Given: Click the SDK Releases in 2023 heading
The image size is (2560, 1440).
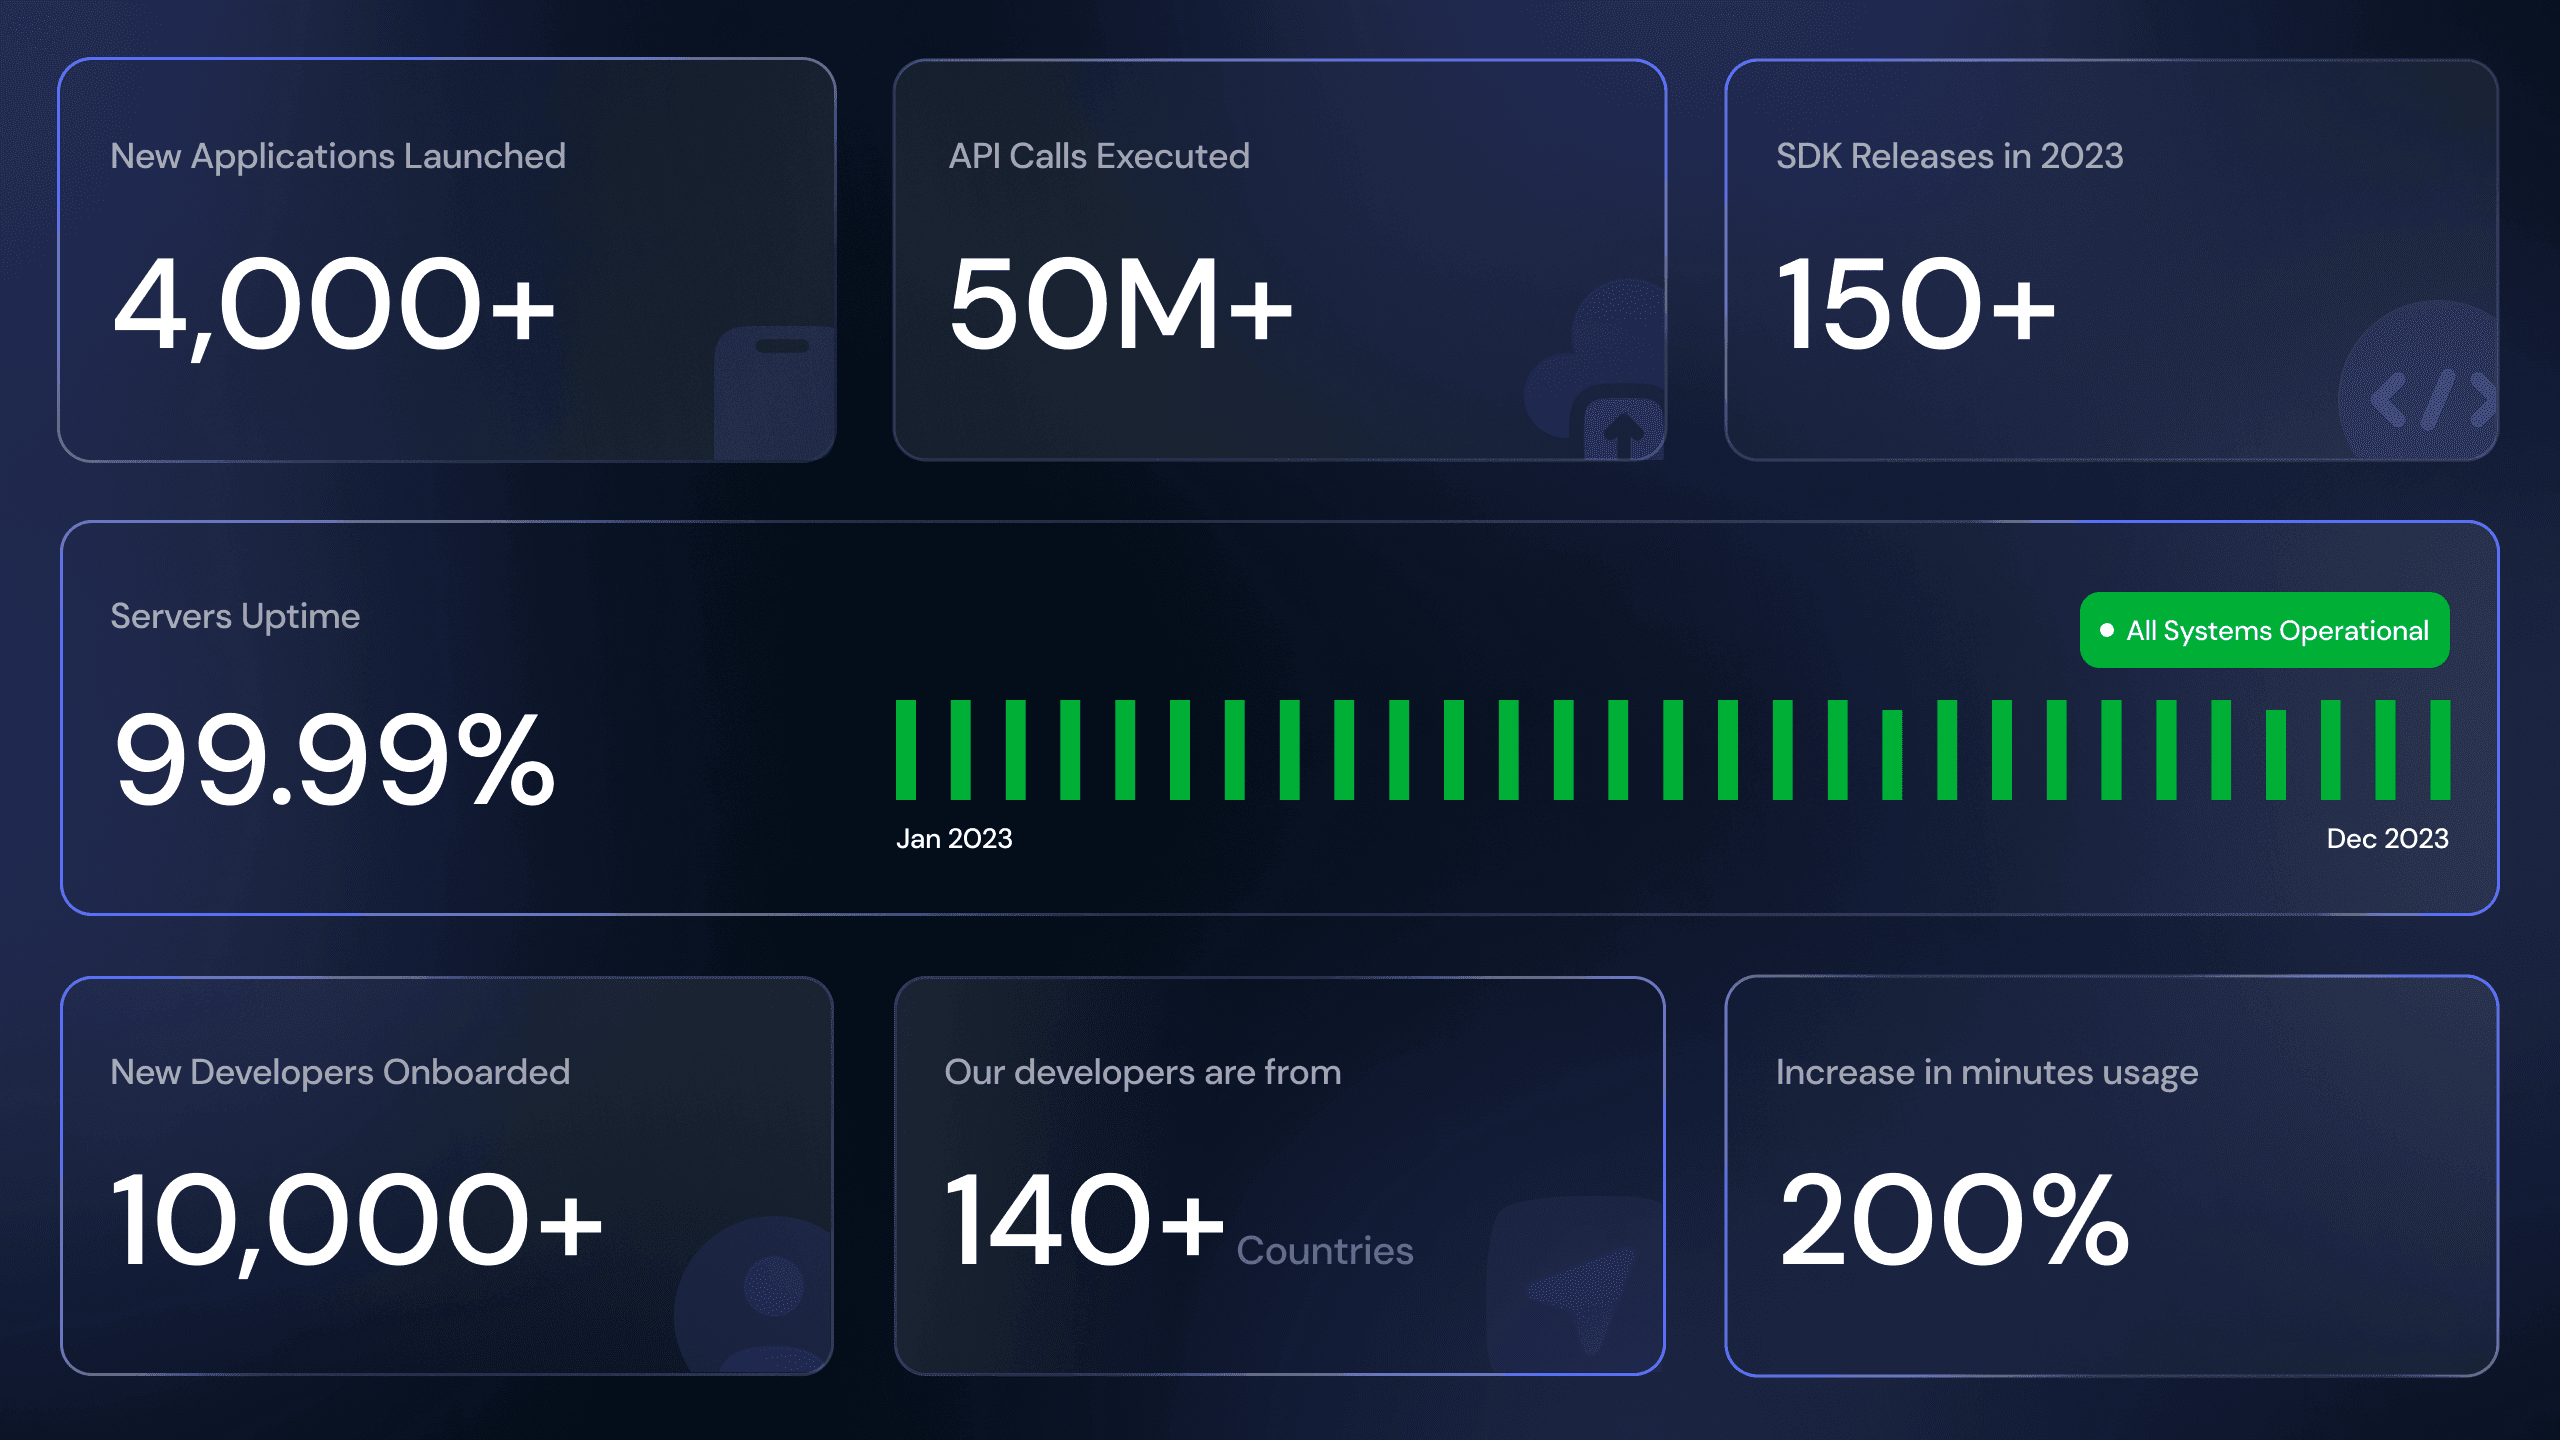Looking at the screenshot, I should click(1949, 156).
